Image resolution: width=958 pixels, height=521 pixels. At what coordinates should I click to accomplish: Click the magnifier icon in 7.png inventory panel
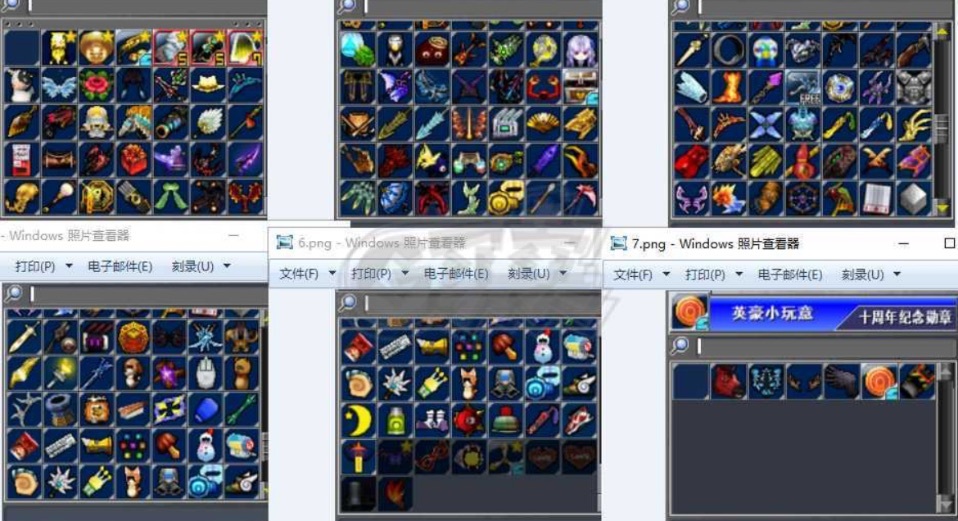(x=679, y=346)
